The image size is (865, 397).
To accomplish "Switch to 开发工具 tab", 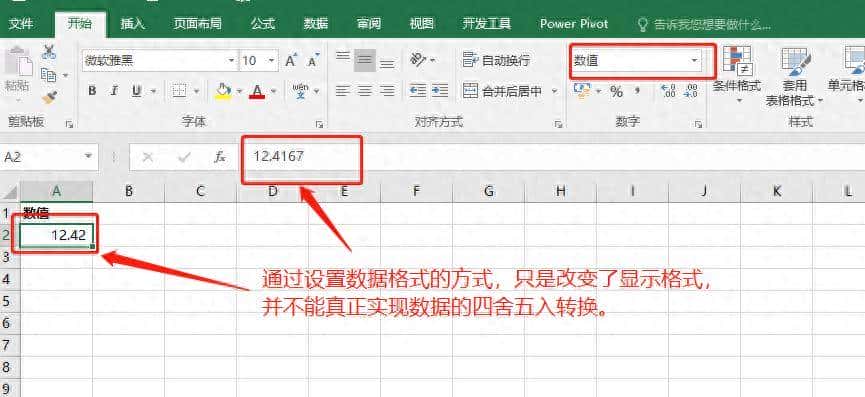I will (487, 24).
